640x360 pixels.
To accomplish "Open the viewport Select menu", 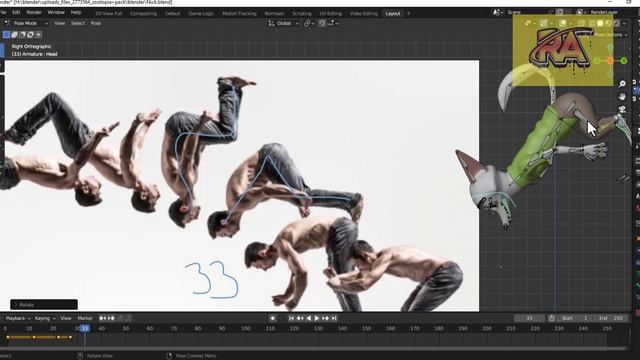I will point(78,23).
